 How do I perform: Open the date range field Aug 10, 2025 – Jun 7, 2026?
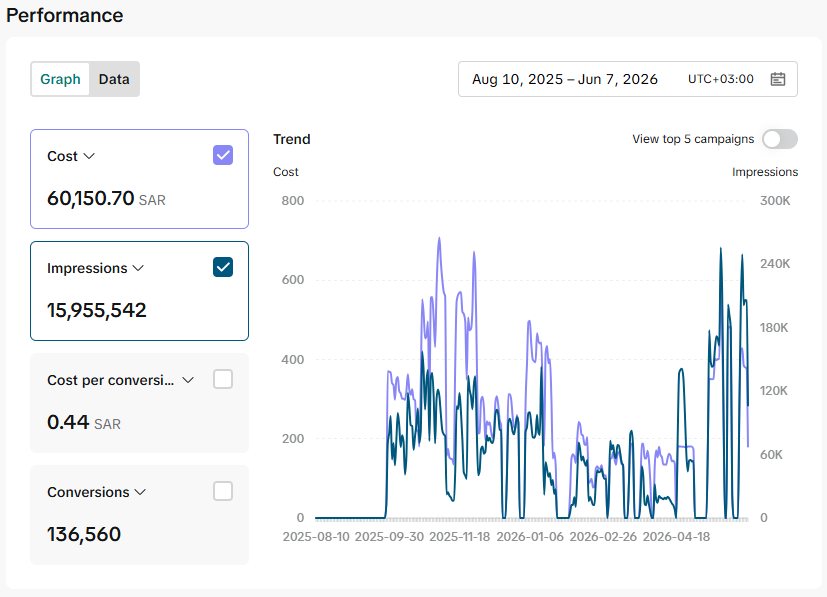[x=628, y=79]
